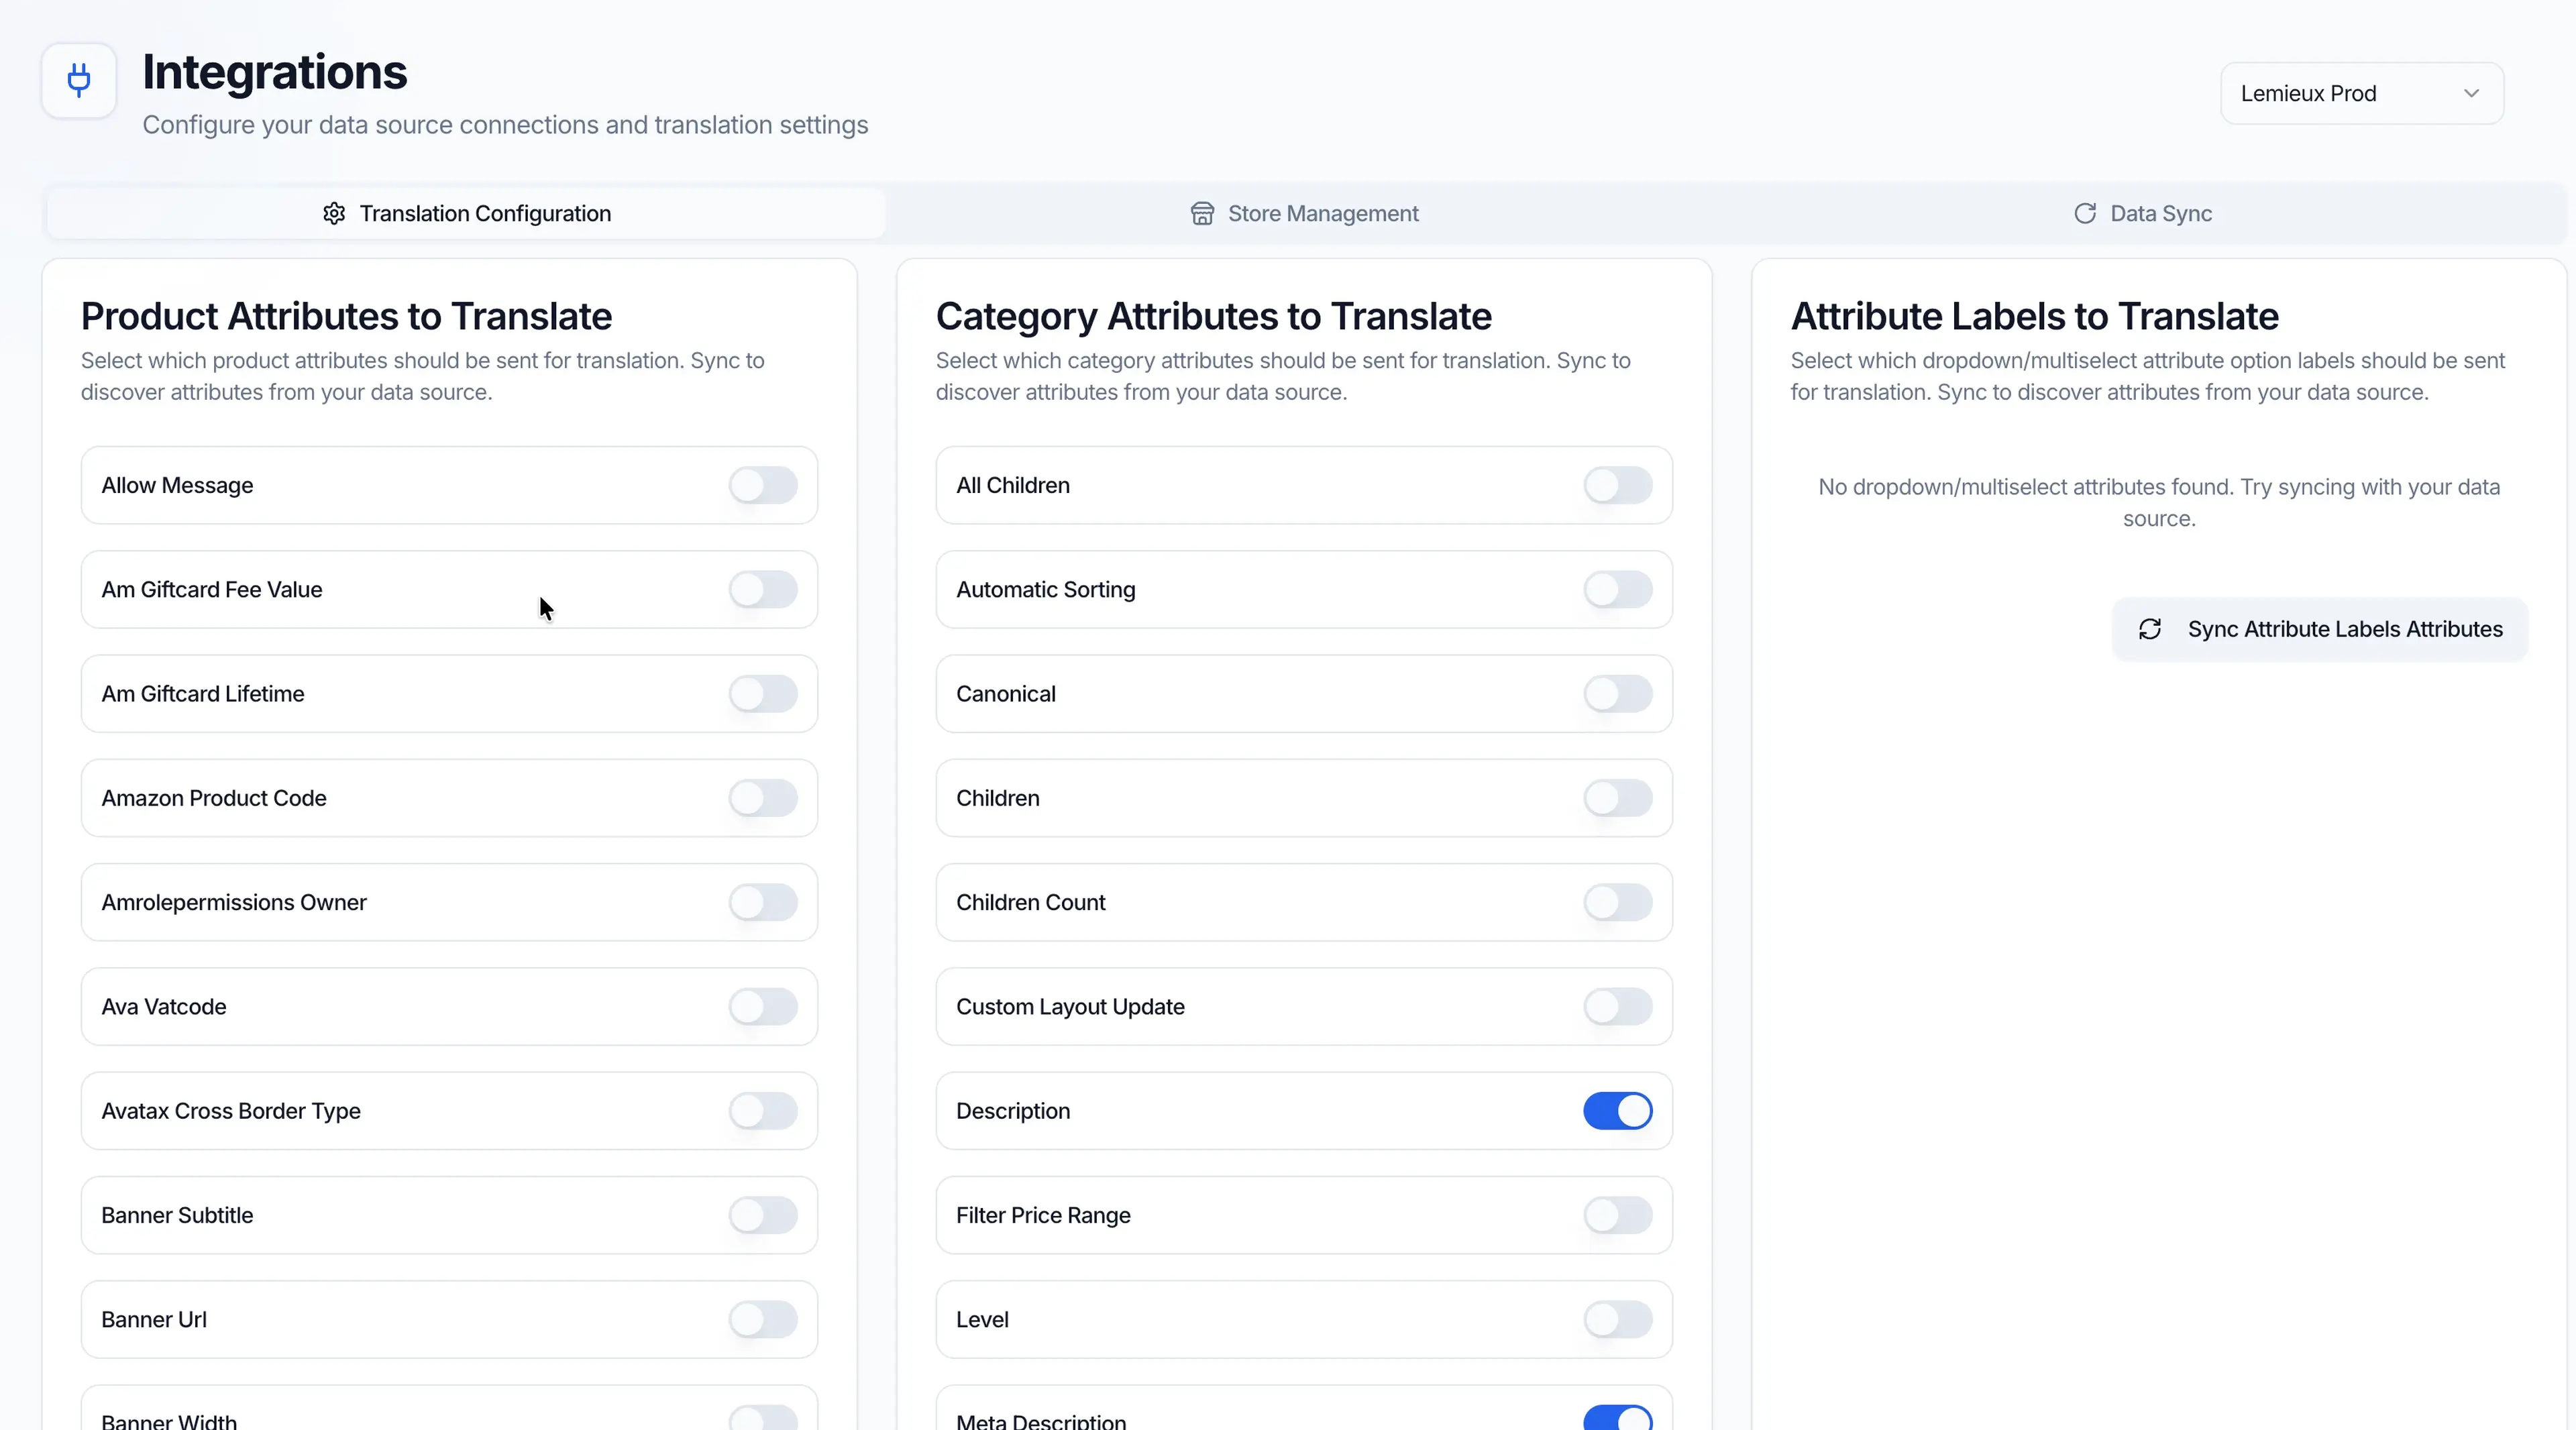The height and width of the screenshot is (1430, 2576).
Task: Turn off the Meta Description toggle
Action: 1618,1418
